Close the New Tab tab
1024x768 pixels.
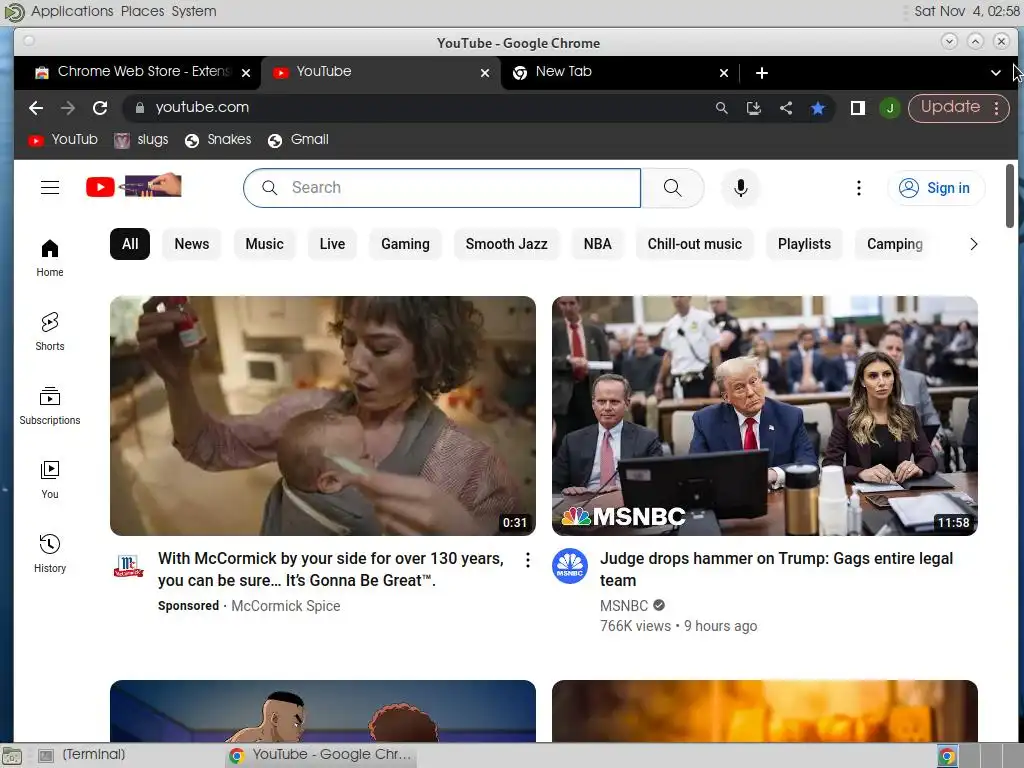coord(724,72)
